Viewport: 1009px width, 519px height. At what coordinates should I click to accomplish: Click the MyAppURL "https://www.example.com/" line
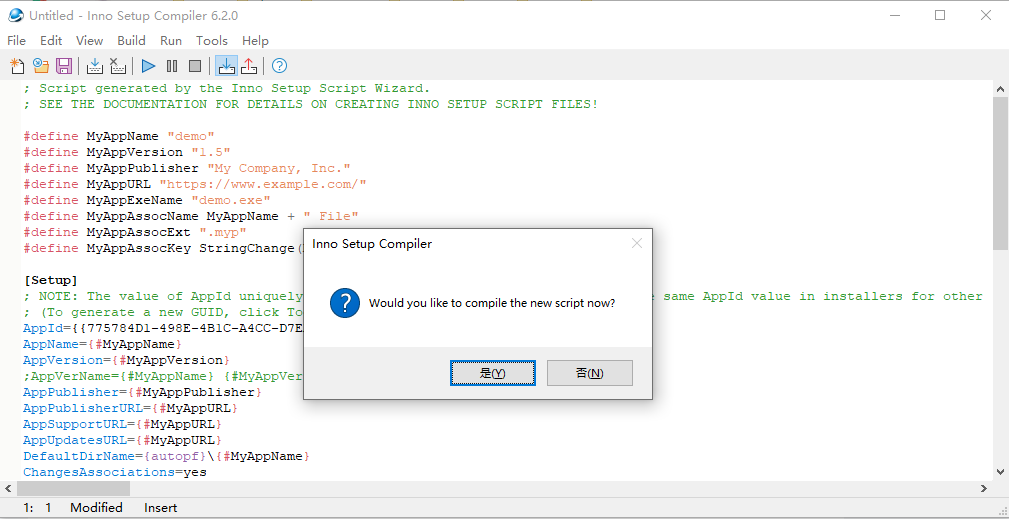click(195, 185)
